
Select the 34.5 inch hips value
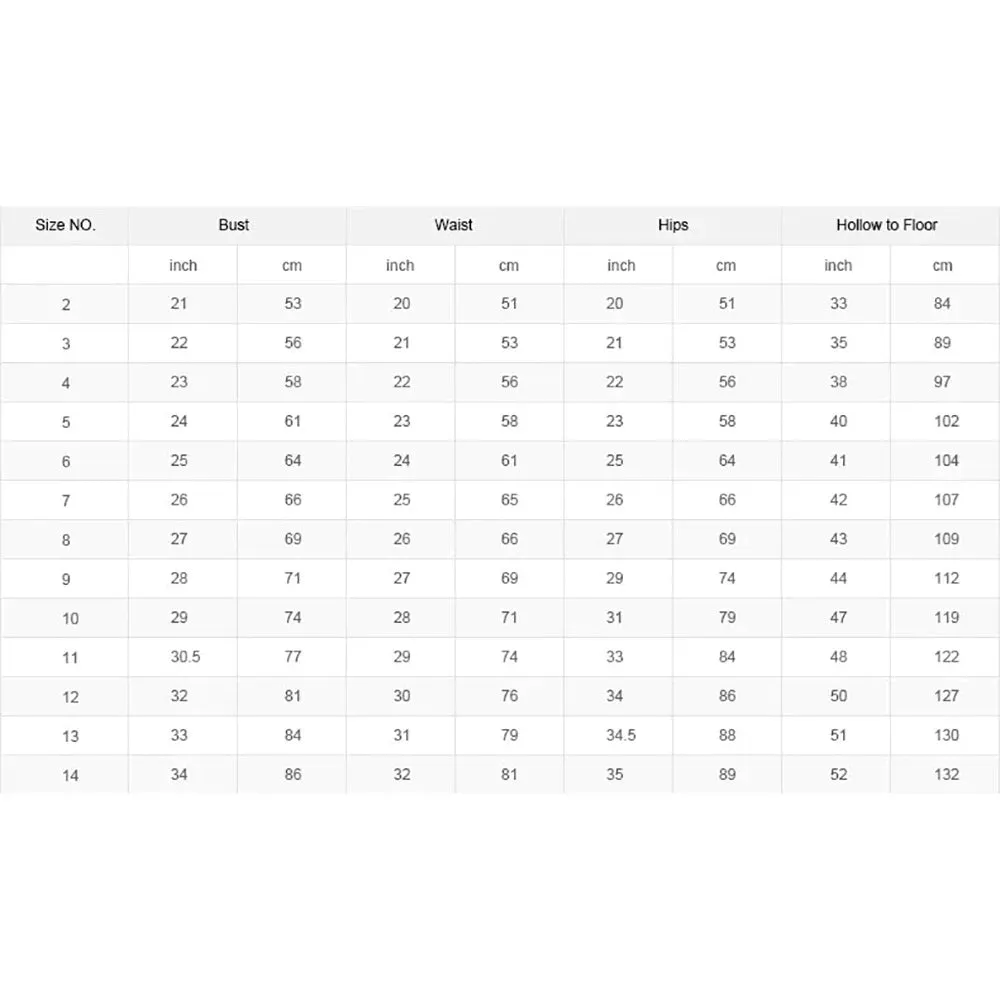point(620,735)
